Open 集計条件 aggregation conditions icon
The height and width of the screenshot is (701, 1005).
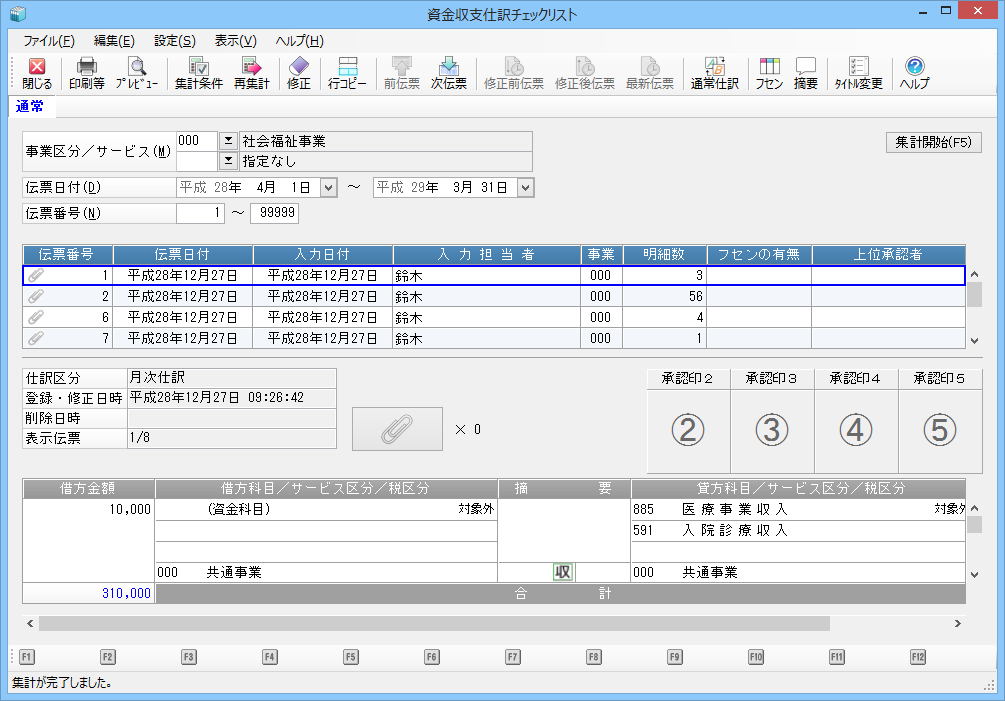(199, 73)
